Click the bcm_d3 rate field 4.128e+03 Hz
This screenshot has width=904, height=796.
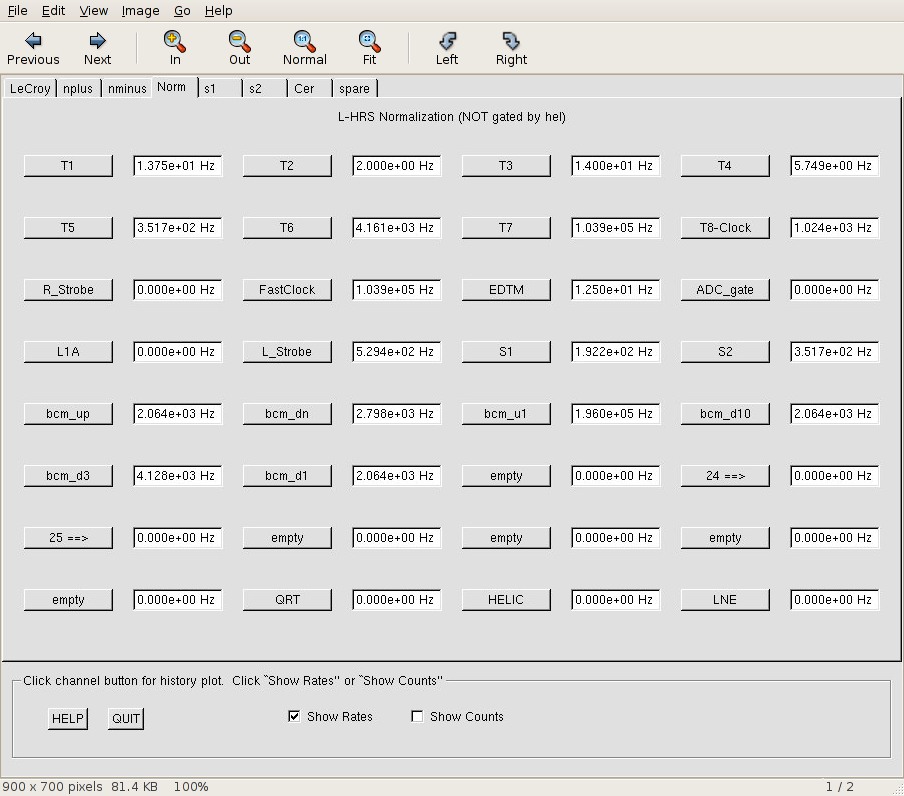tap(178, 476)
